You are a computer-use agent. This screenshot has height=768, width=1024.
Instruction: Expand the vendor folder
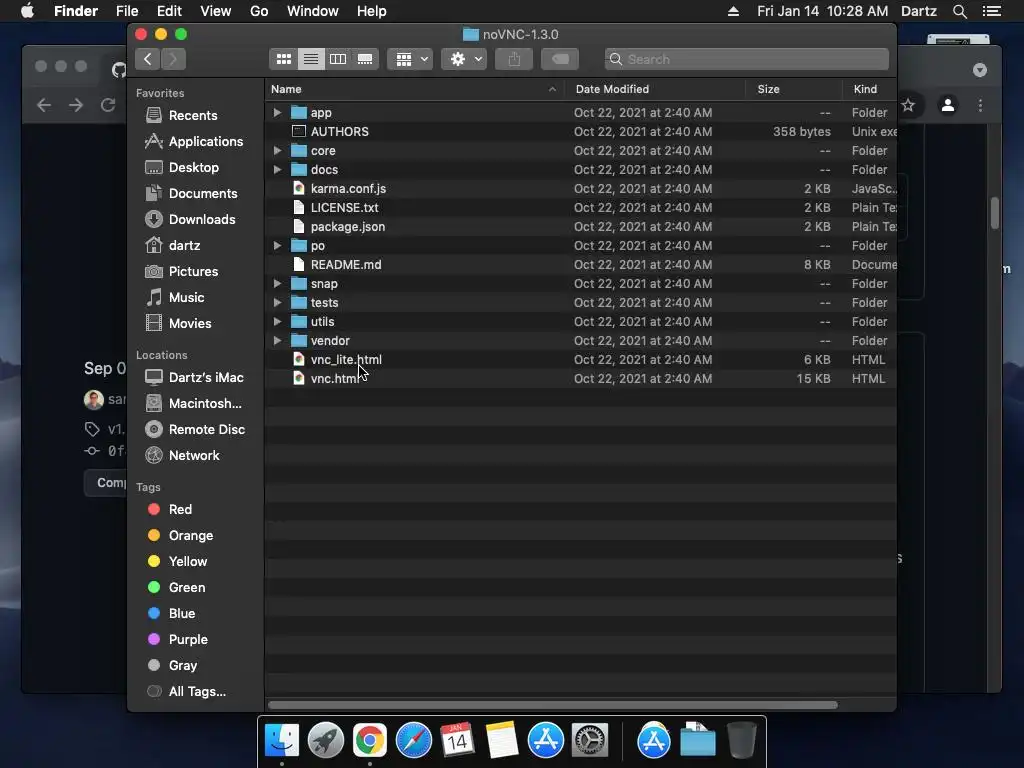[x=278, y=340]
